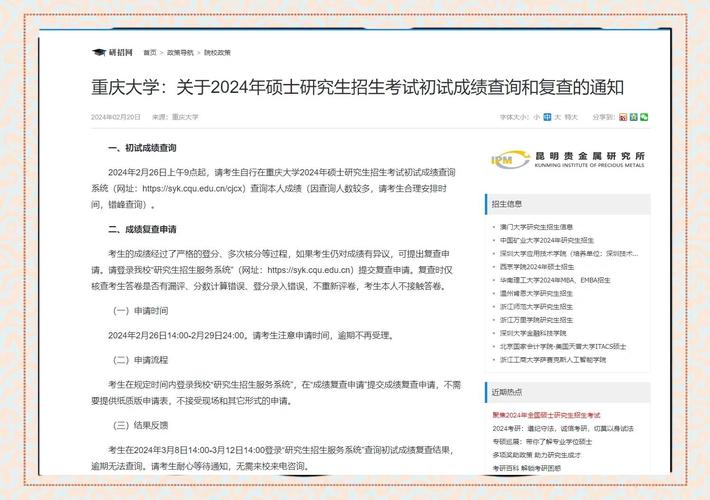This screenshot has height=500, width=710.
Task: Open red 聚焦2024年全国硕士研究生招生考试 link
Action: (x=546, y=415)
